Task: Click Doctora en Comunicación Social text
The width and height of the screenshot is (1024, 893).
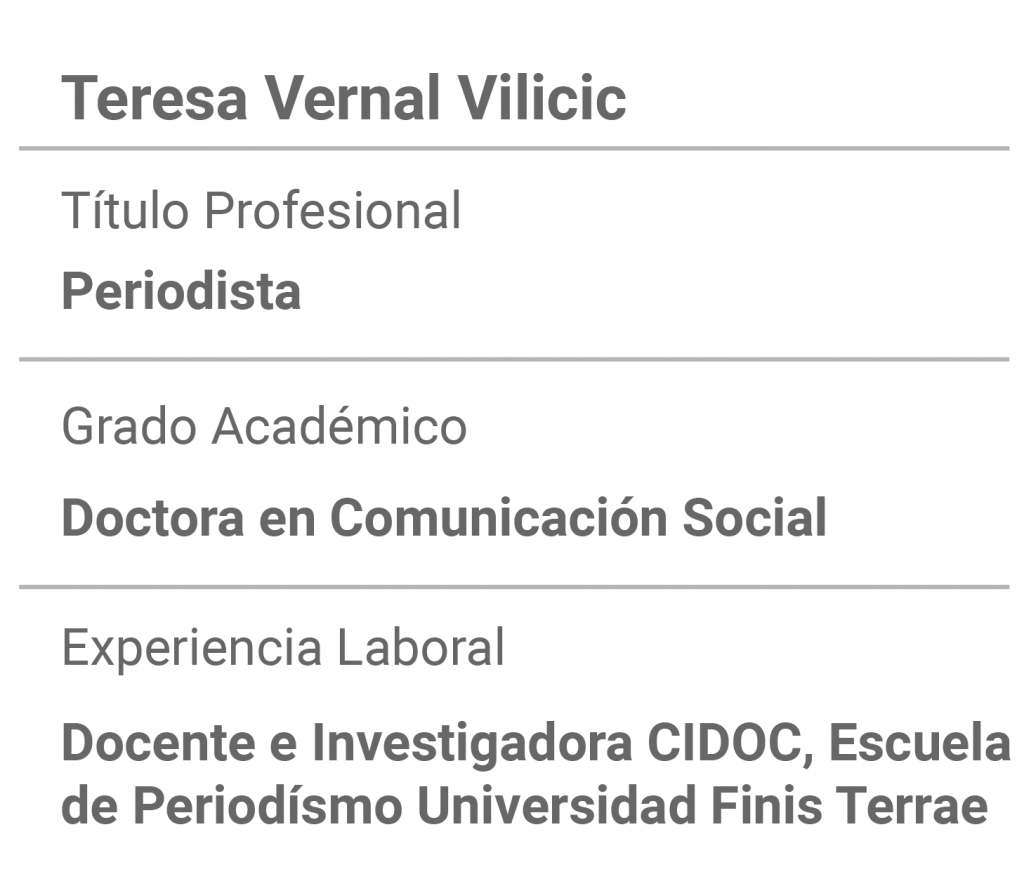Action: point(444,517)
